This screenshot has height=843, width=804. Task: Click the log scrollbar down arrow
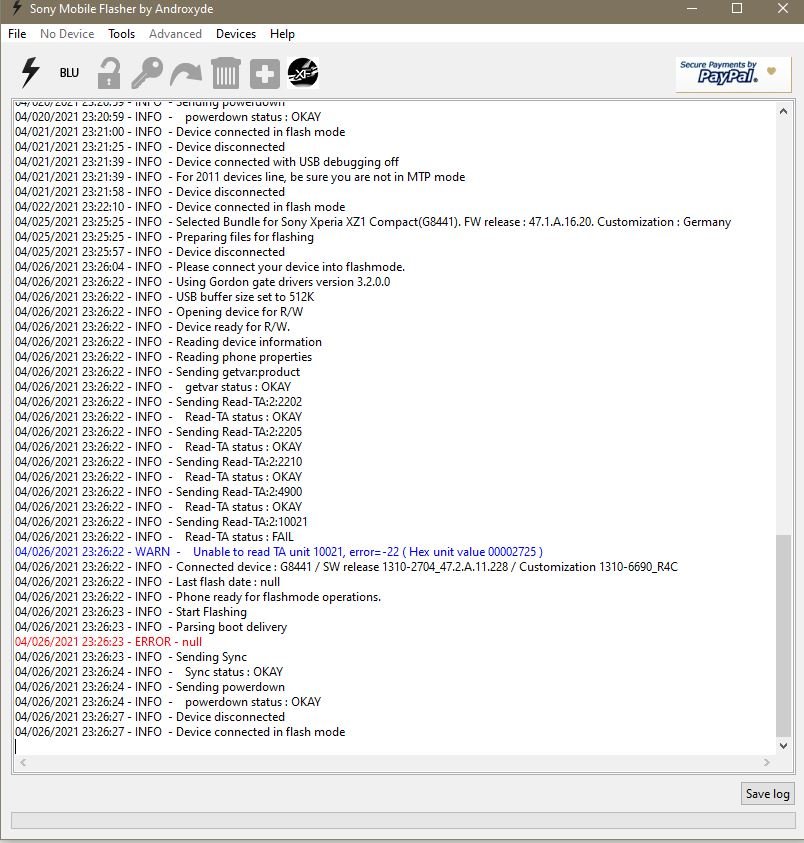click(x=784, y=746)
